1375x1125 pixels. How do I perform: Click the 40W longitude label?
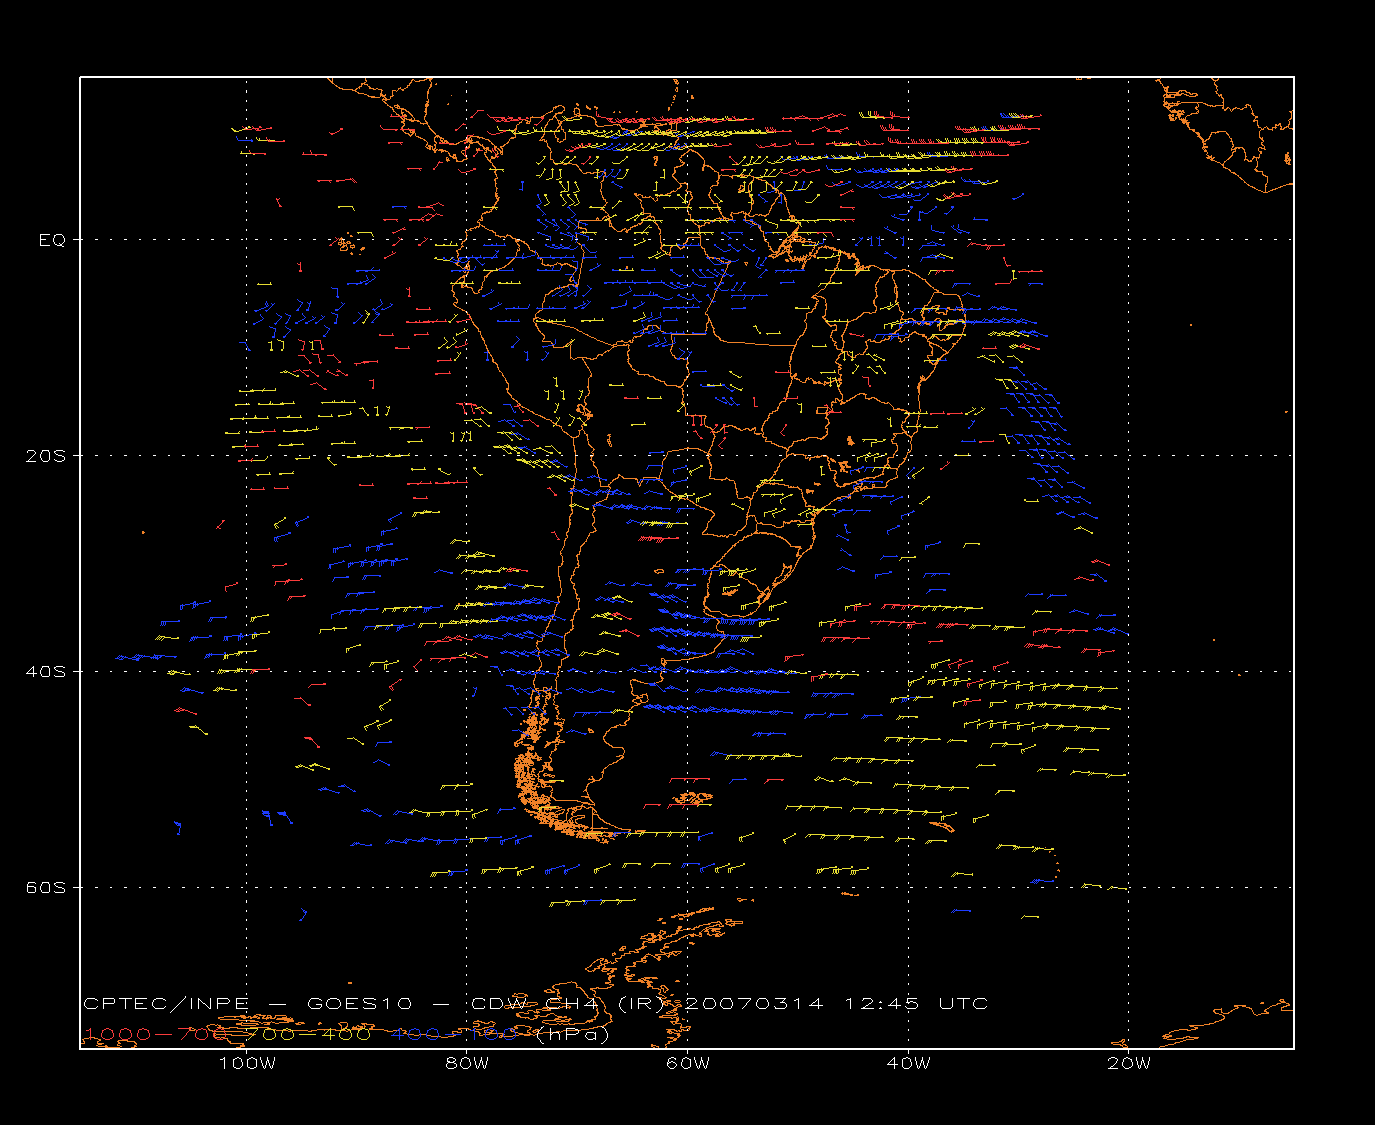(x=908, y=1063)
